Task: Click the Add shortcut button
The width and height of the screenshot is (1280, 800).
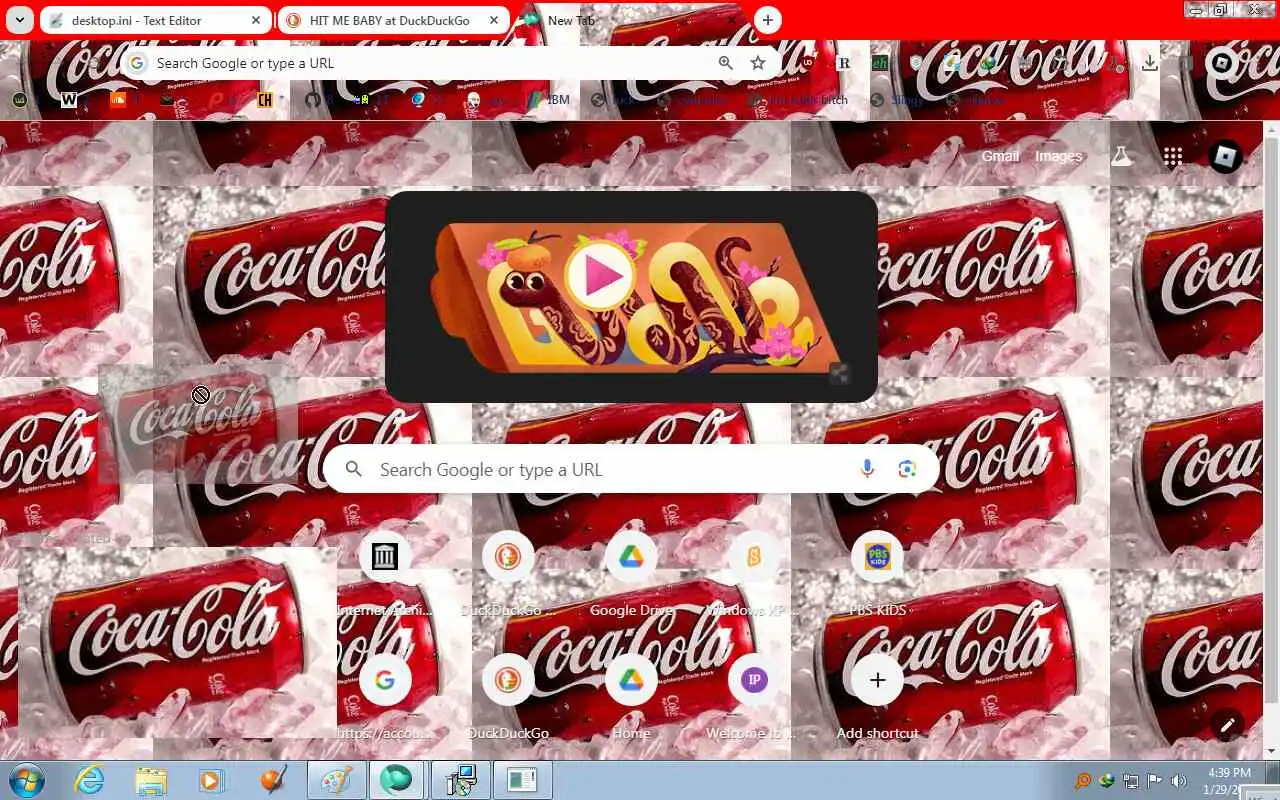Action: pos(877,698)
